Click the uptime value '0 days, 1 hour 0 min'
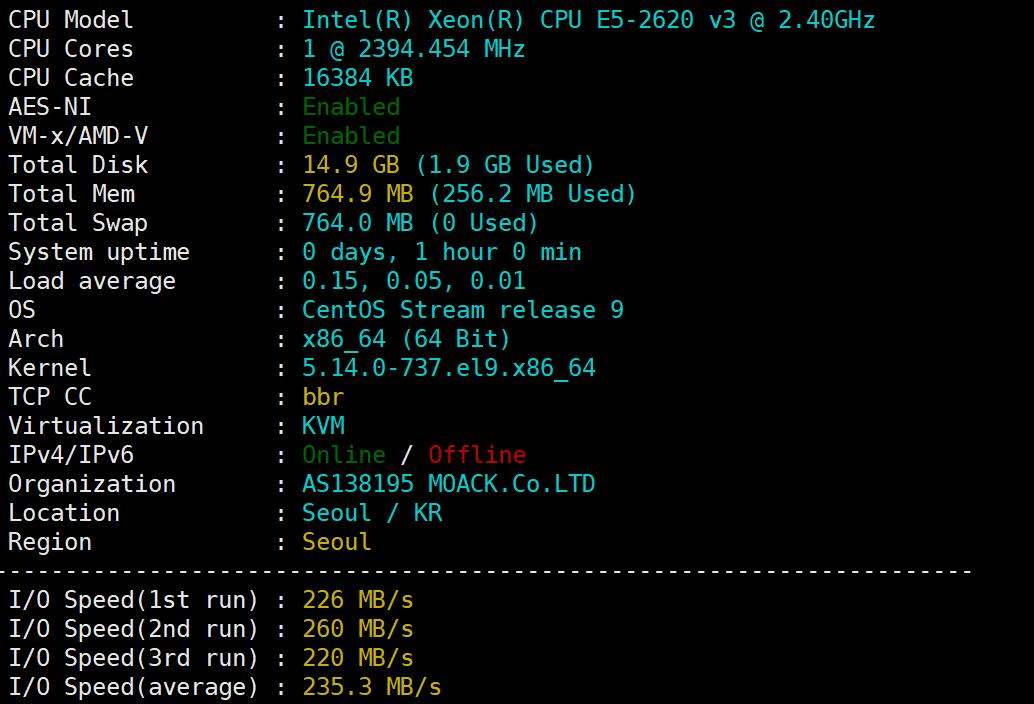This screenshot has width=1034, height=704. pos(442,252)
